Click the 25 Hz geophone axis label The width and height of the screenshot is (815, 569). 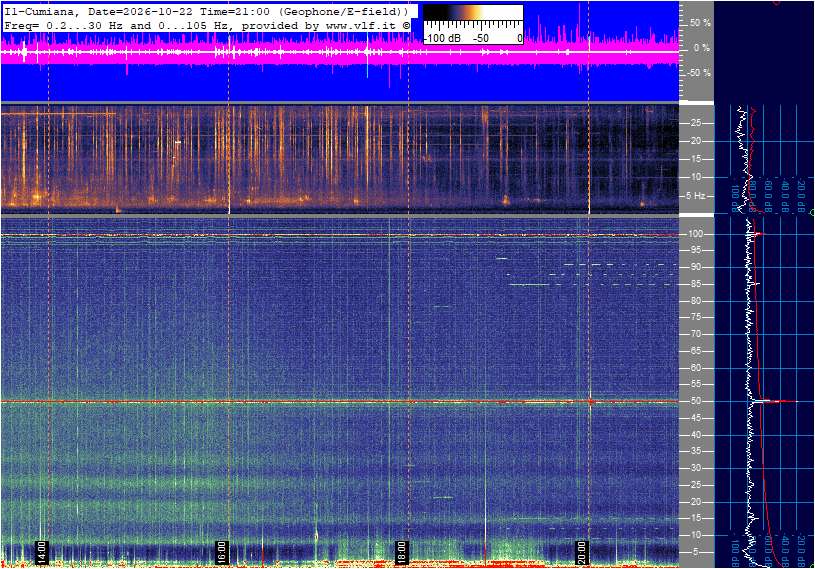(x=696, y=123)
